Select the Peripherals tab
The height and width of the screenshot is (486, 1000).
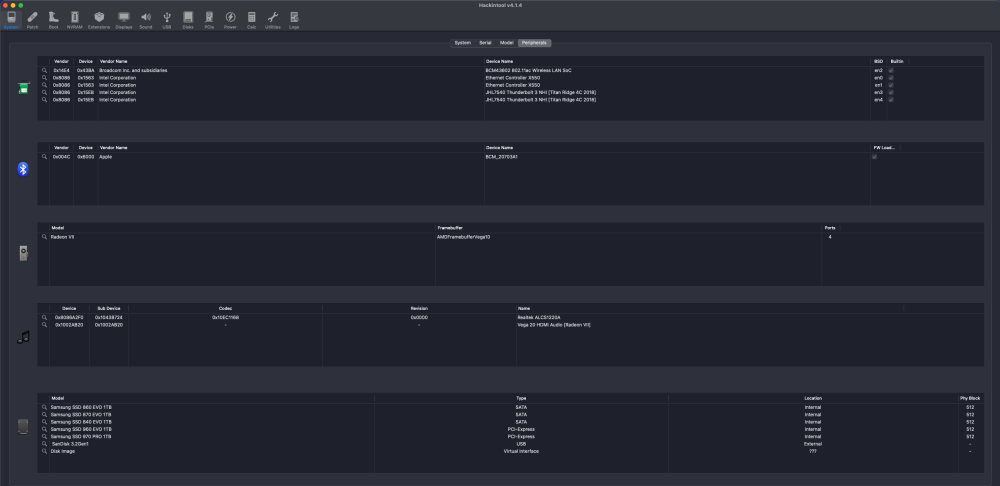[x=534, y=43]
